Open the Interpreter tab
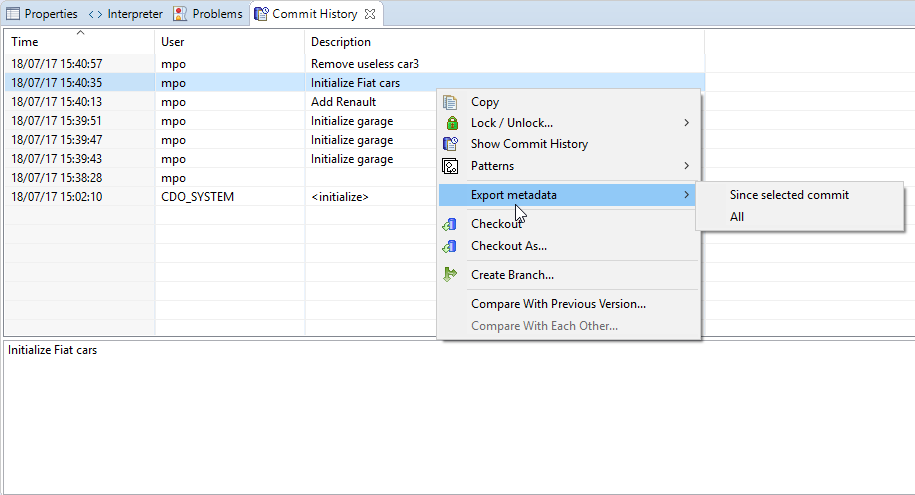This screenshot has width=915, height=495. pyautogui.click(x=126, y=14)
